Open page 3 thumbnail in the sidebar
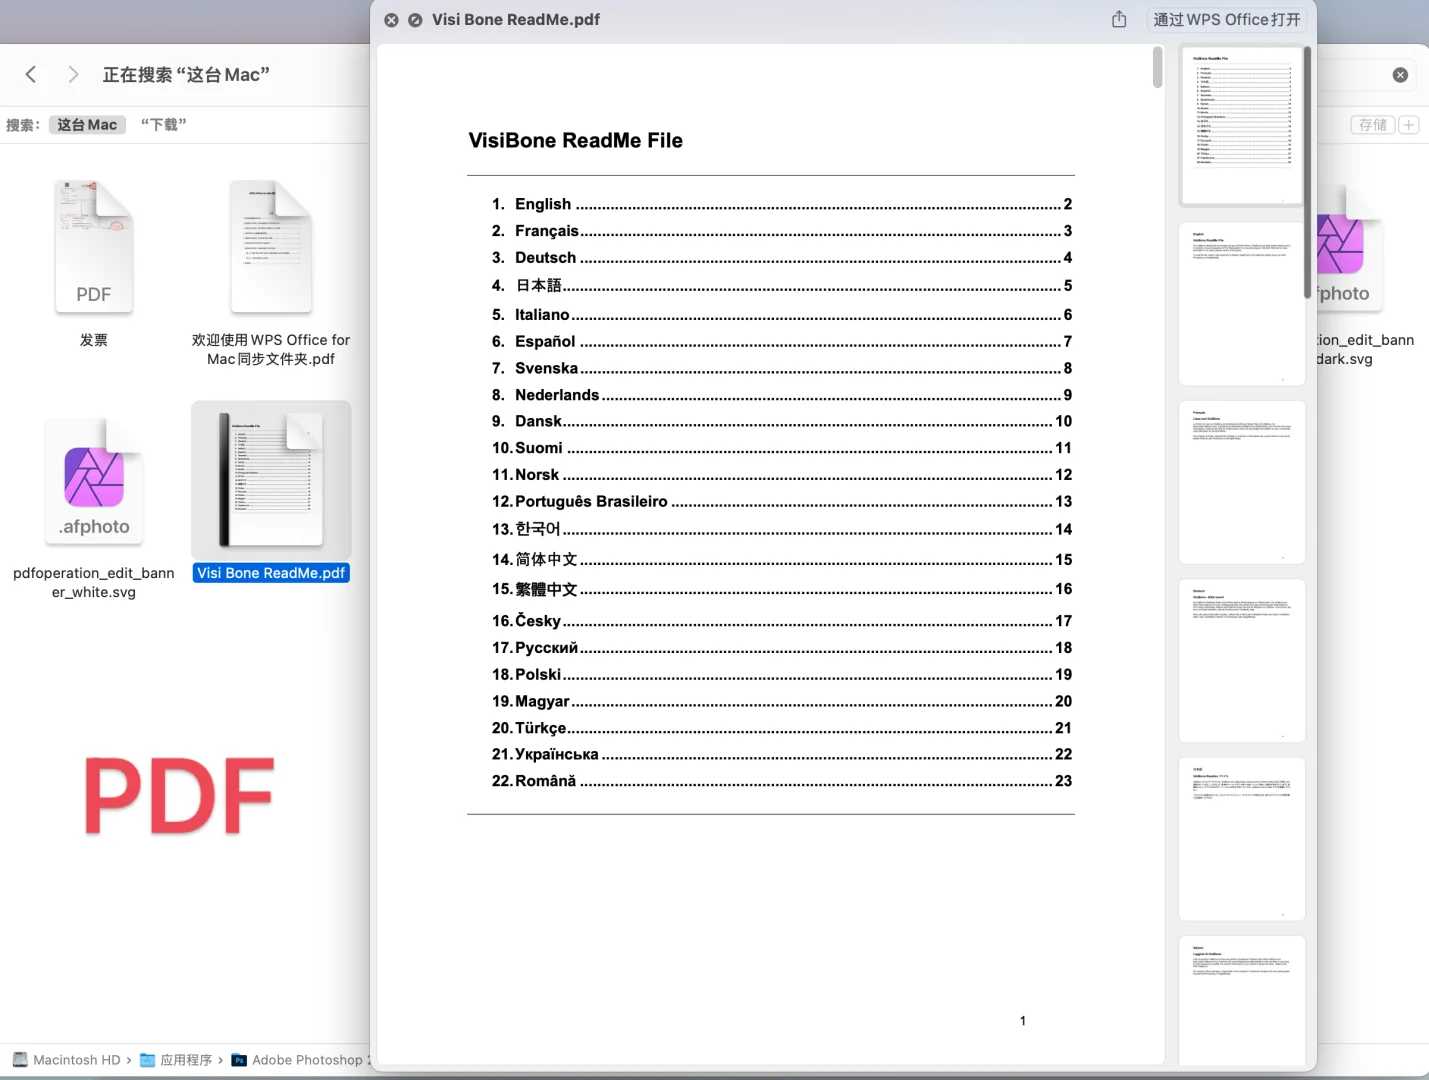1429x1080 pixels. 1241,482
